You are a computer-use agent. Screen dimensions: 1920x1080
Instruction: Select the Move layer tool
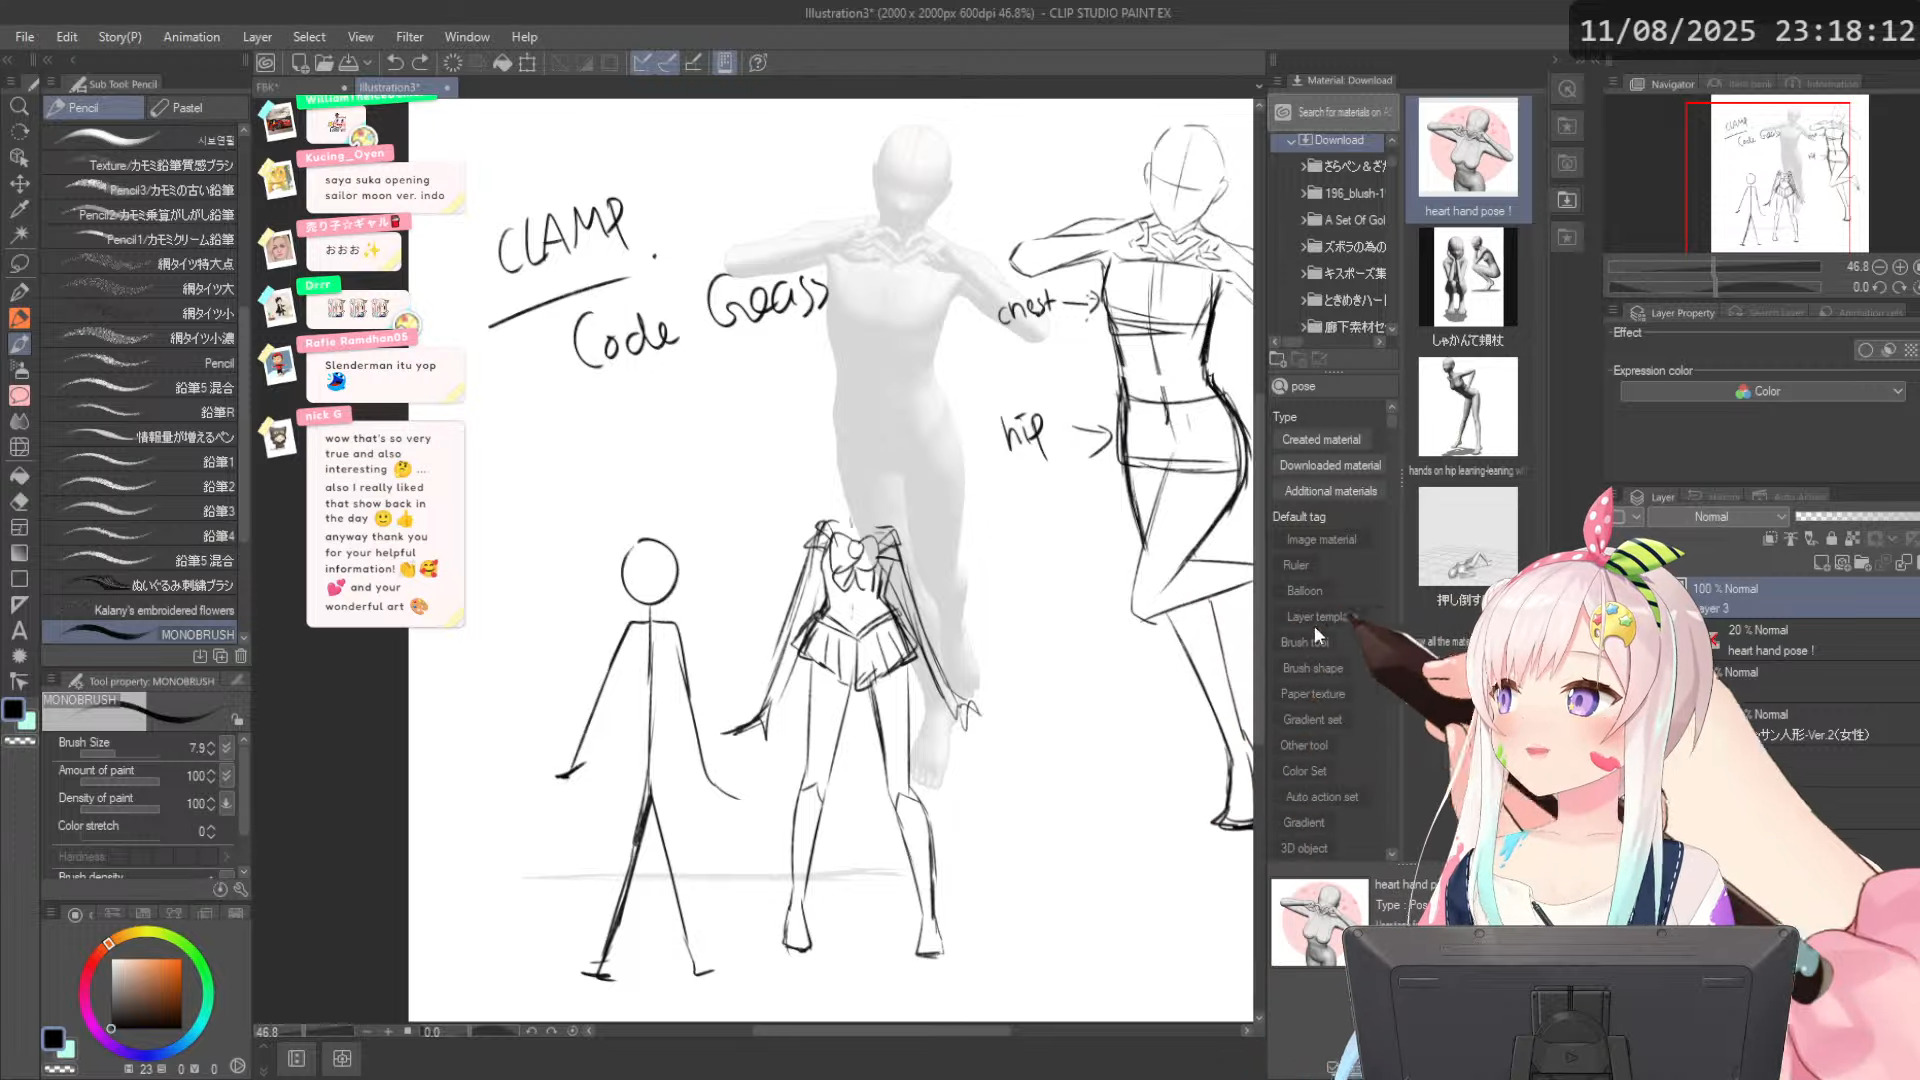point(19,184)
